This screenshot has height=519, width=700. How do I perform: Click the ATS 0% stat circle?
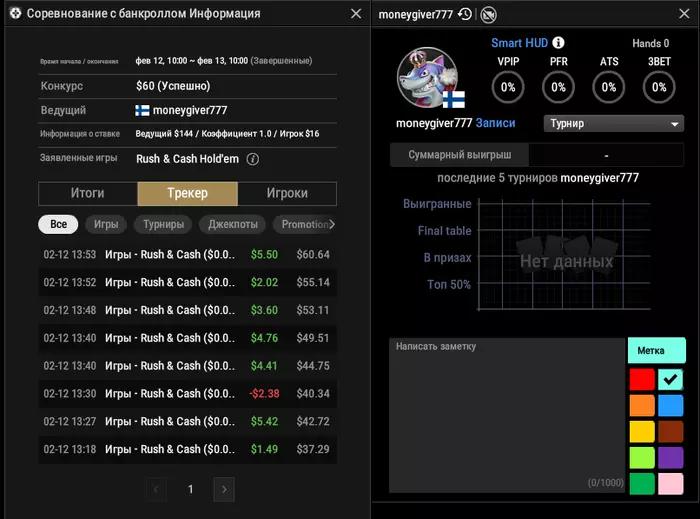point(609,87)
